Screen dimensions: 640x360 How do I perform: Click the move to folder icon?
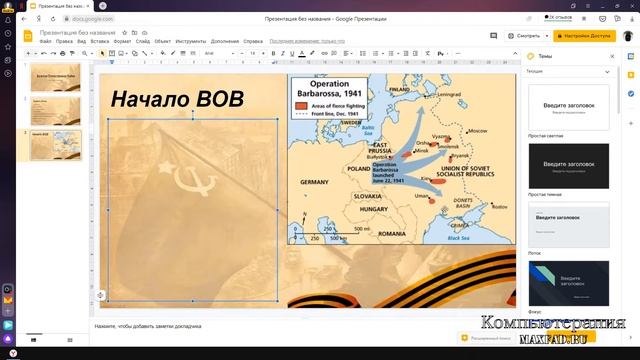[x=134, y=33]
